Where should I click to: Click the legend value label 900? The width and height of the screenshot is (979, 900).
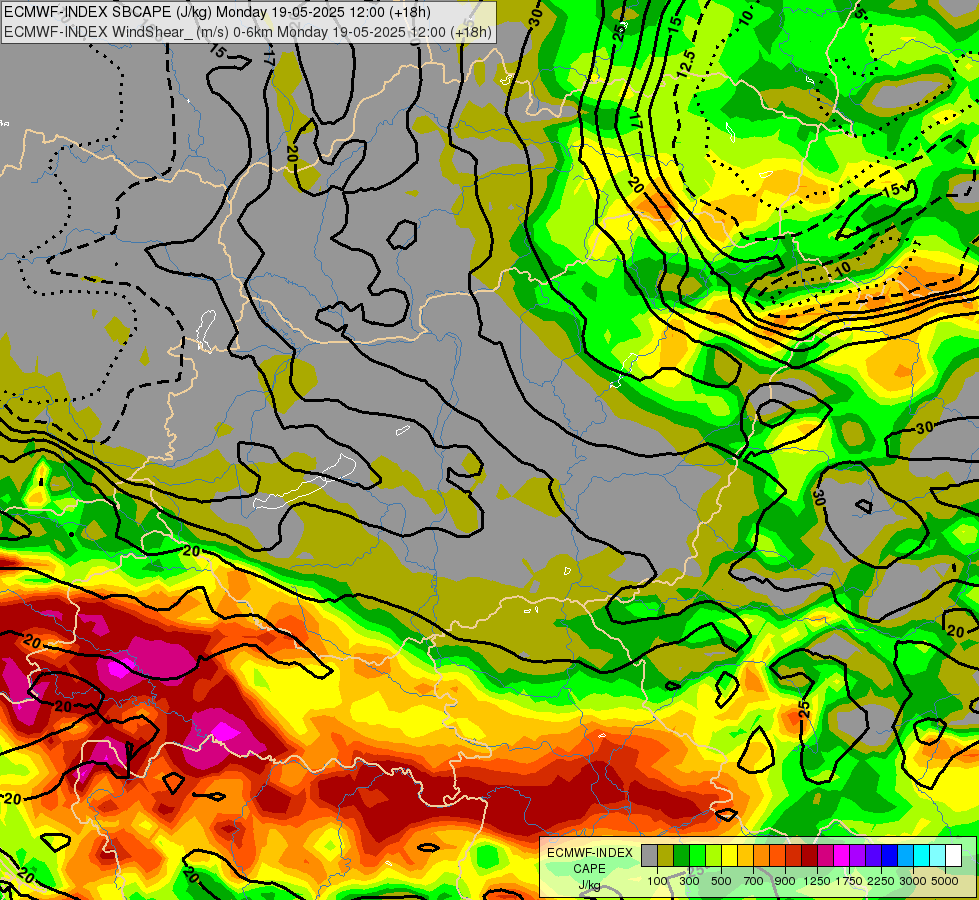[x=785, y=881]
